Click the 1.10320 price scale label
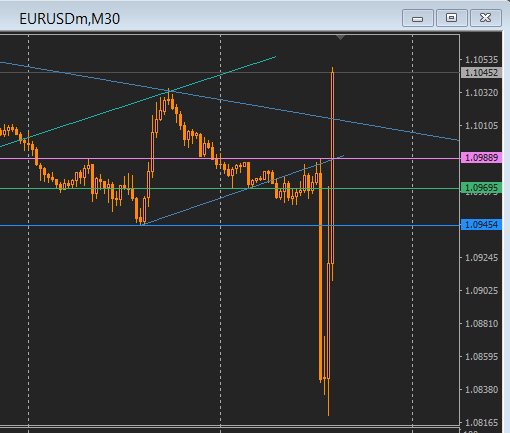510x433 pixels. [x=481, y=92]
